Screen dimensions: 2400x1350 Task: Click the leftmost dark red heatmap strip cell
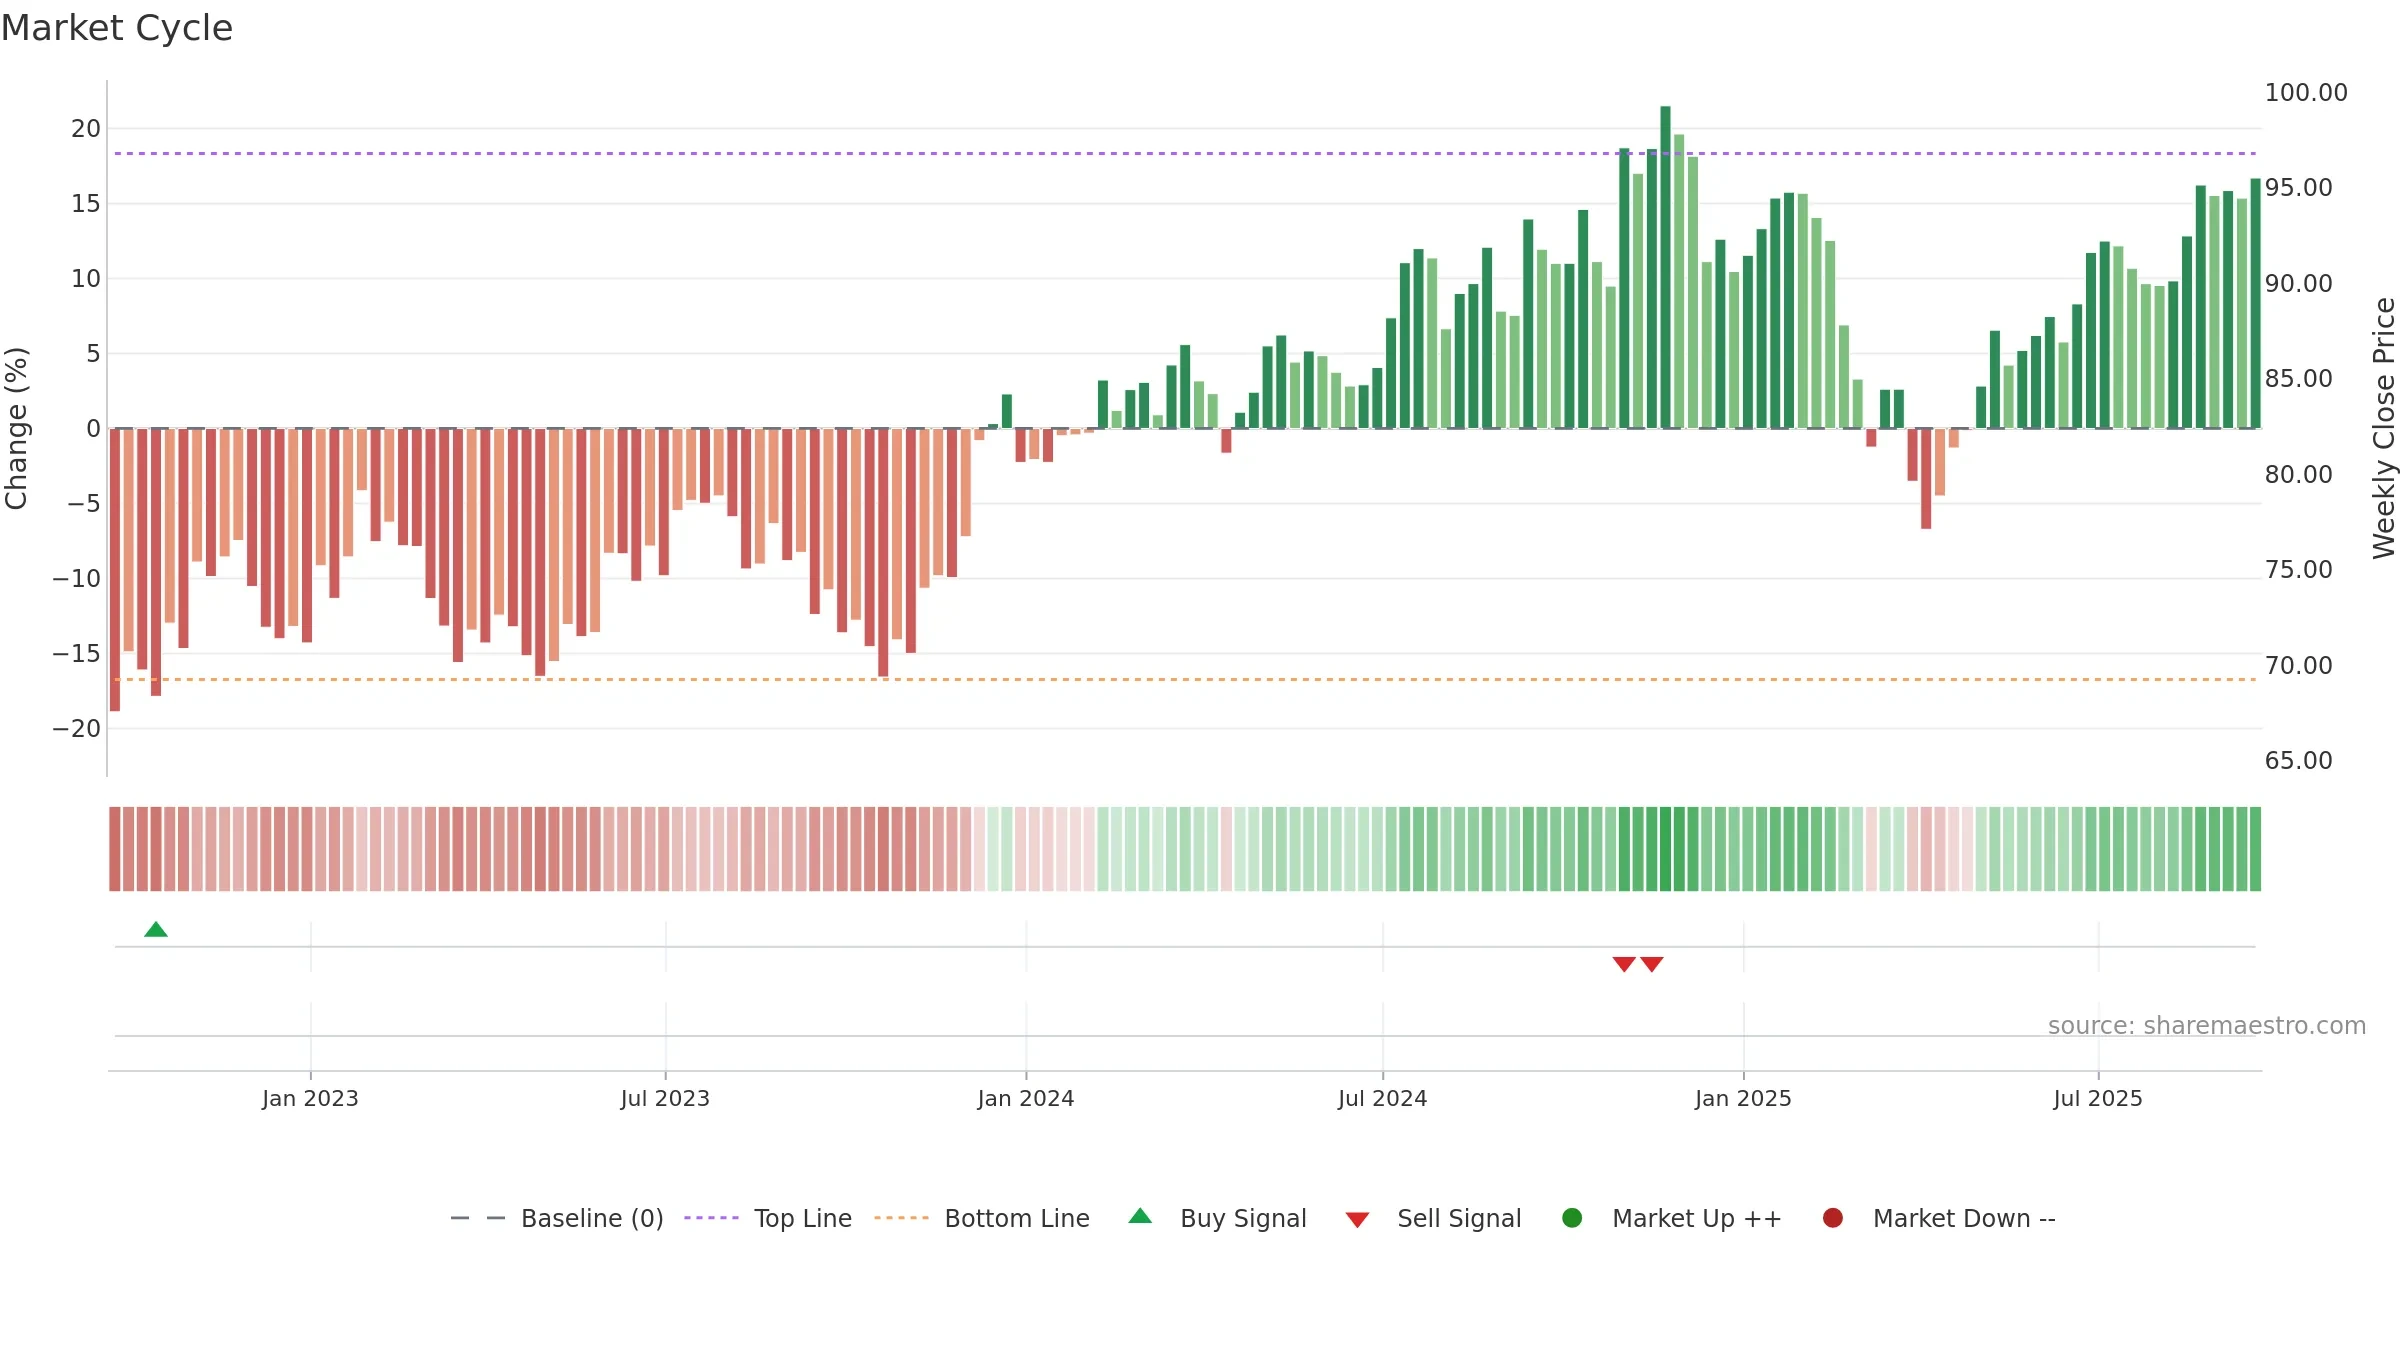coord(115,849)
